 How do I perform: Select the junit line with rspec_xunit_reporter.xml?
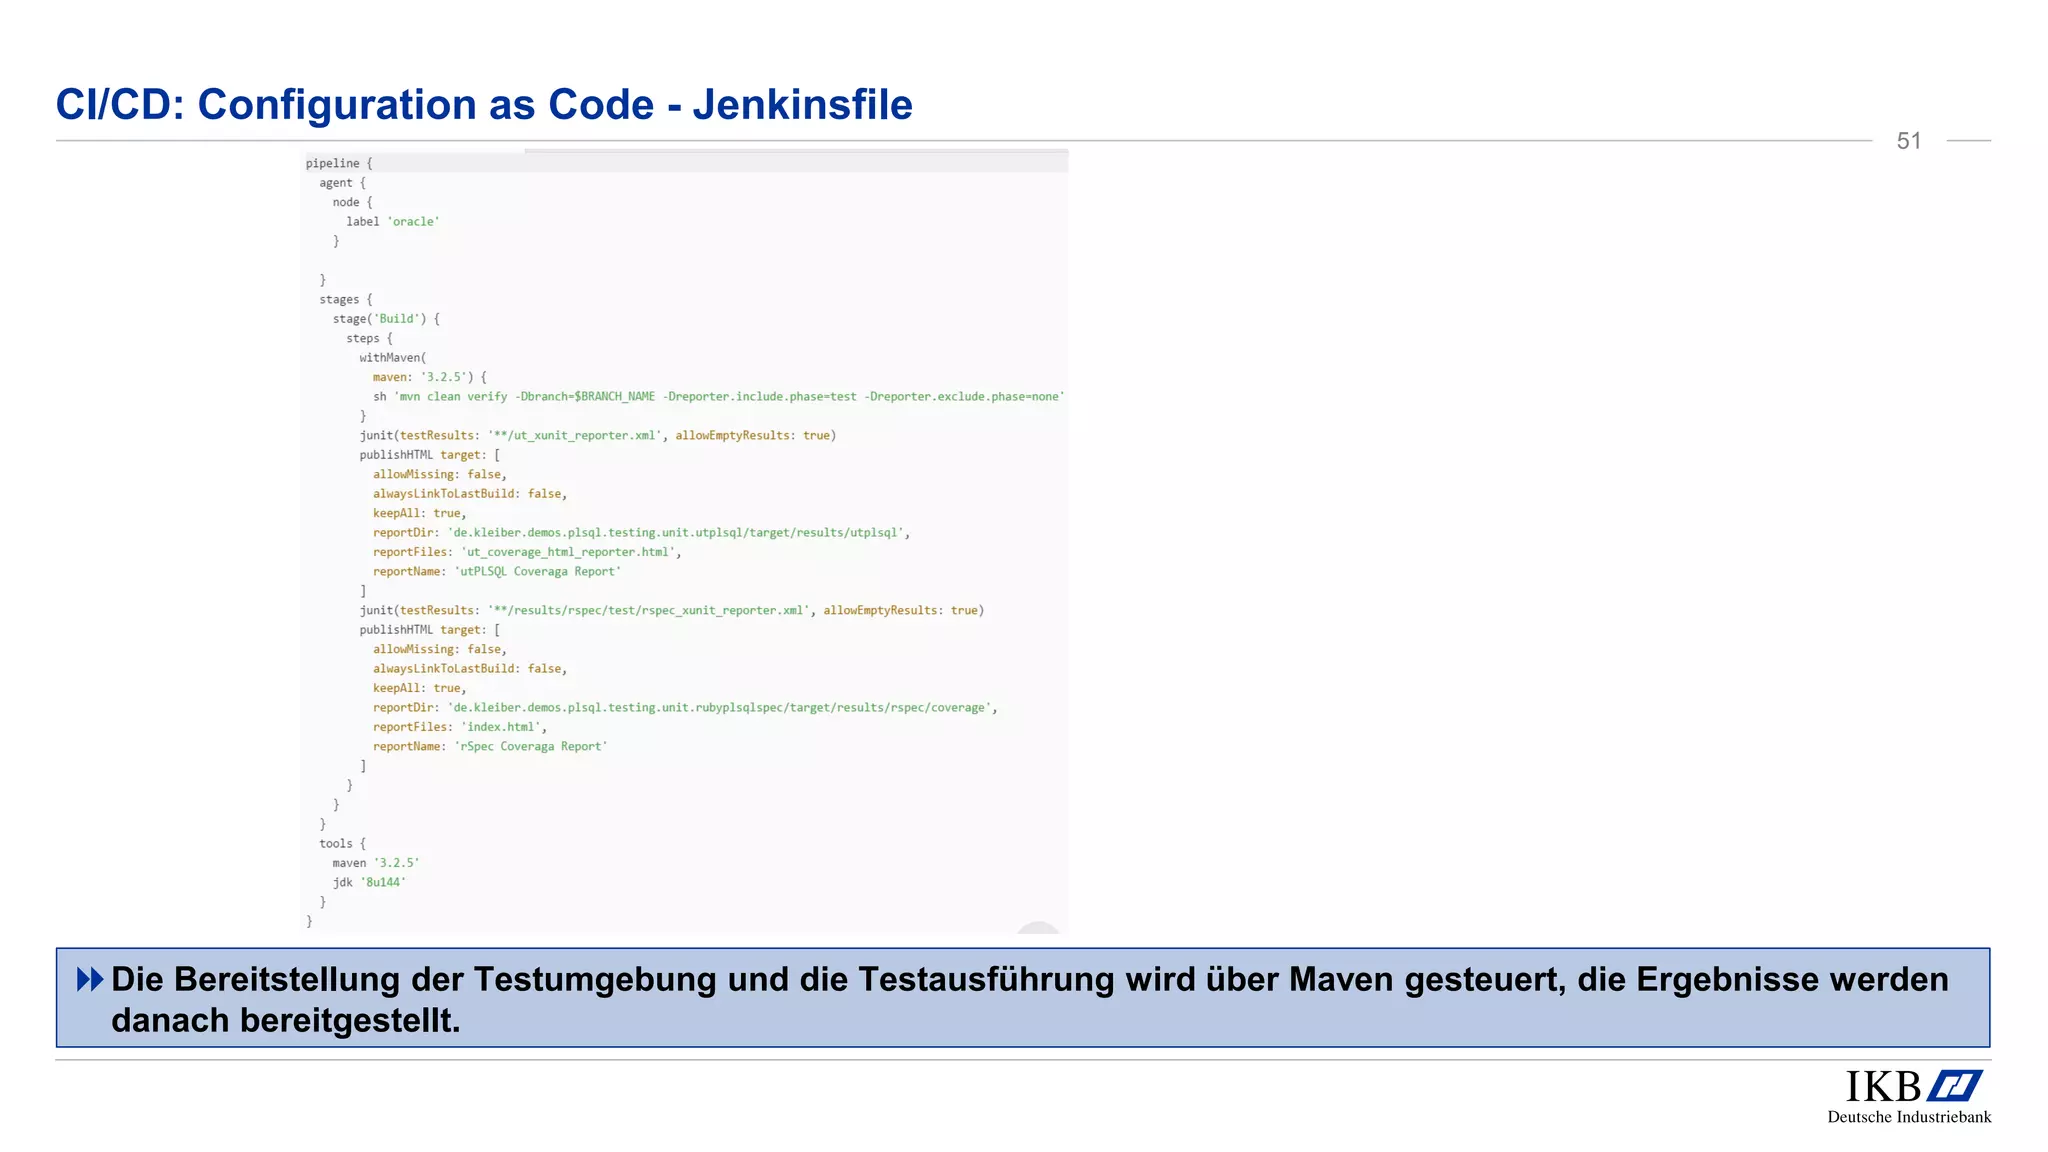pos(672,610)
